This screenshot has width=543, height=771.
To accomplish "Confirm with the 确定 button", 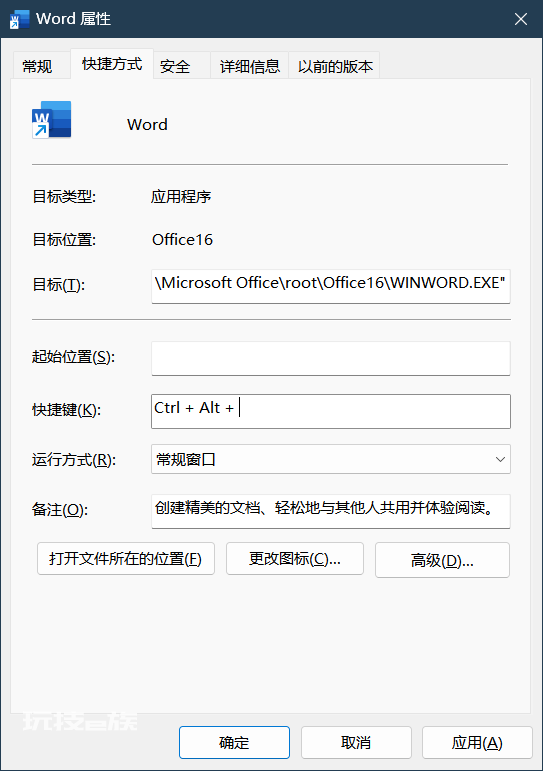I will pyautogui.click(x=234, y=742).
